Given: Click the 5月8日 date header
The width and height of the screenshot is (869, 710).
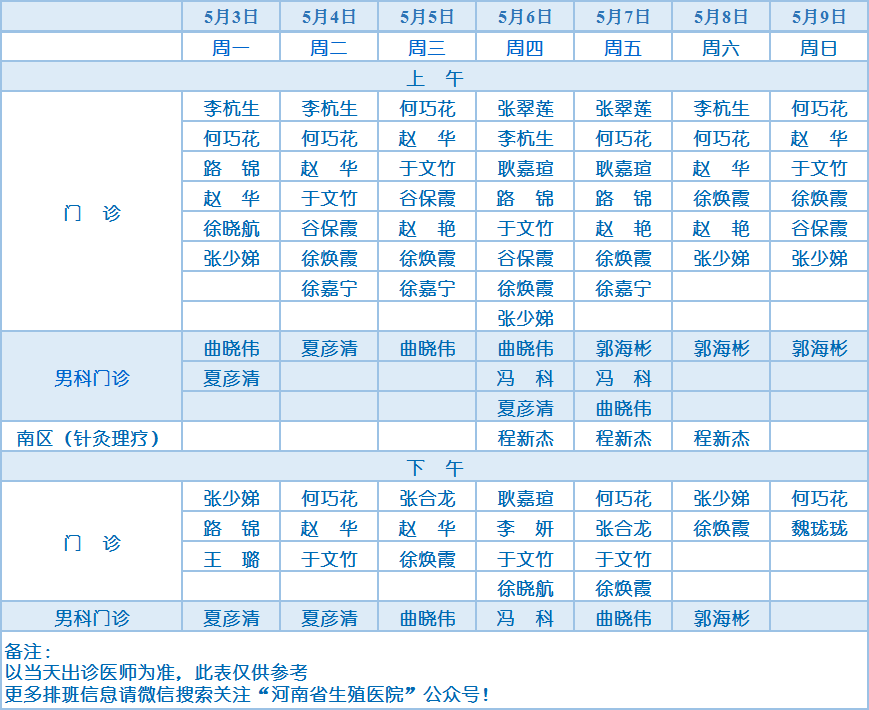Looking at the screenshot, I should (x=721, y=17).
